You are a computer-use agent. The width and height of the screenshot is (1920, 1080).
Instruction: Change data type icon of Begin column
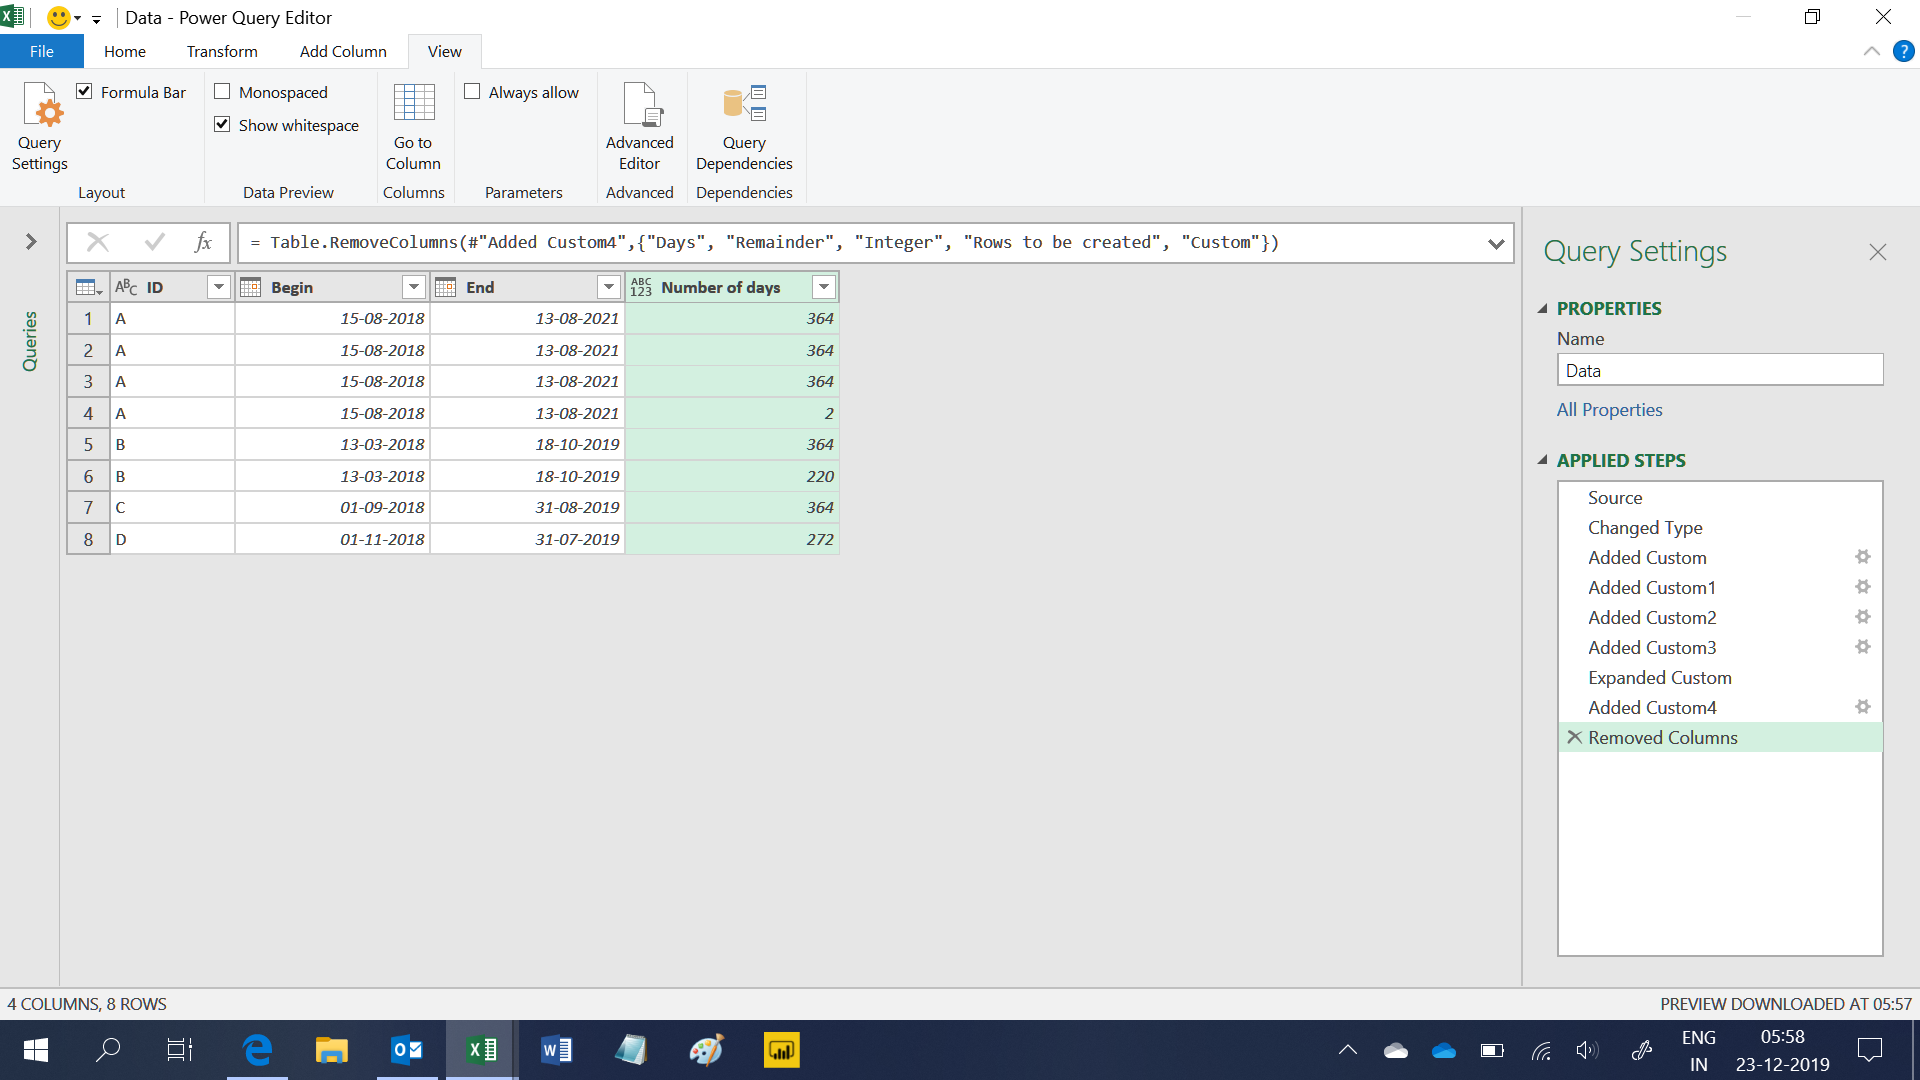(251, 288)
